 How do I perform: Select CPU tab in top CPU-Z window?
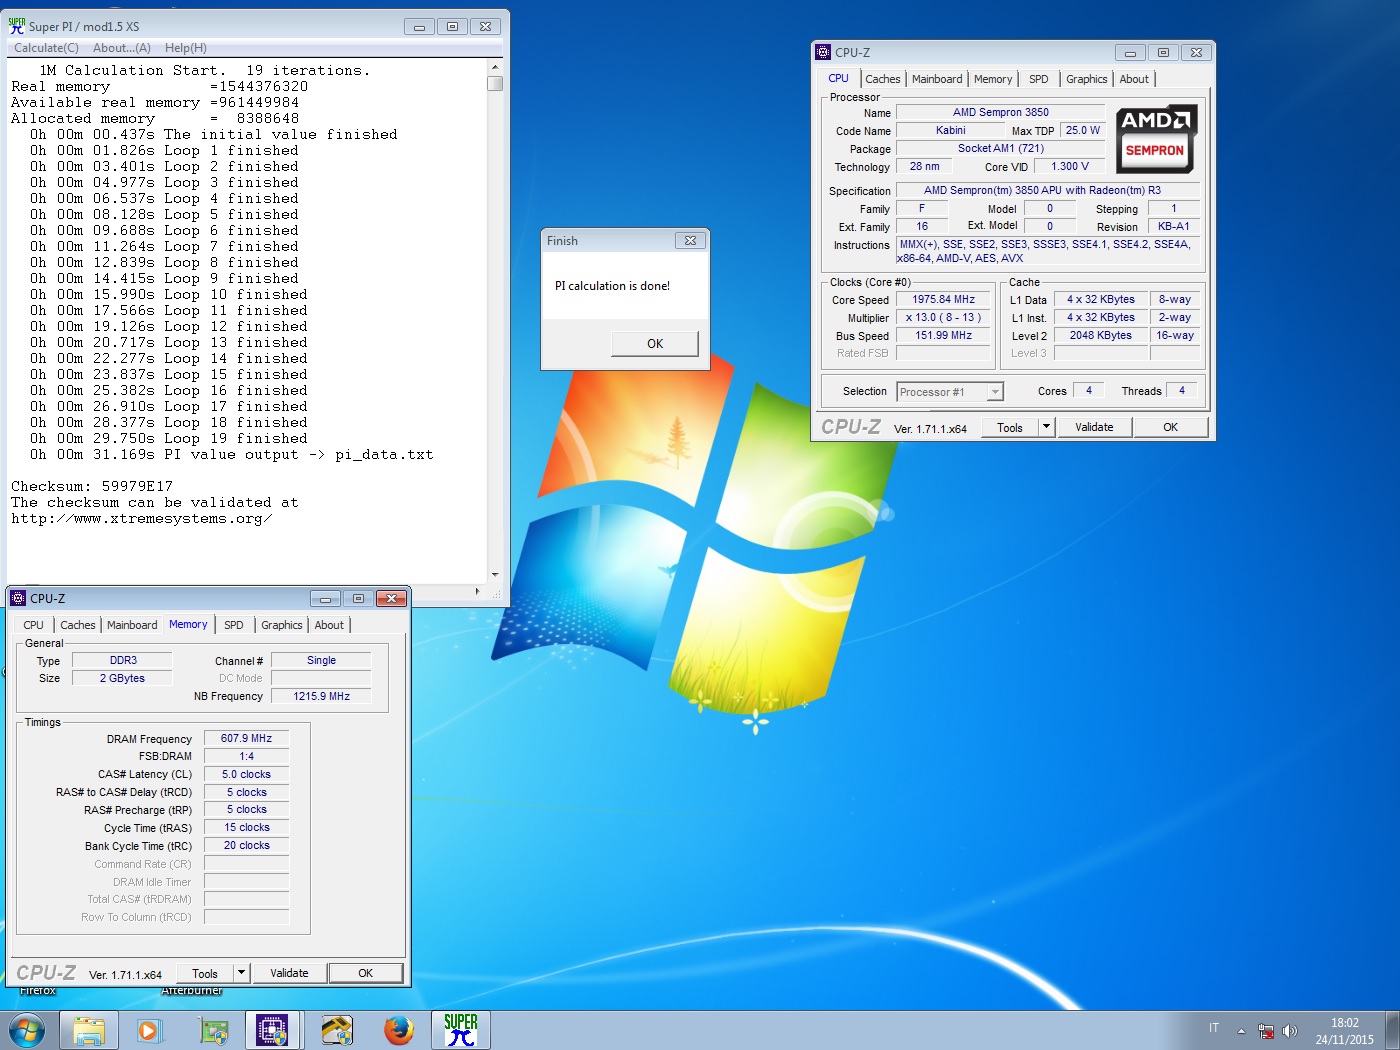(x=838, y=78)
